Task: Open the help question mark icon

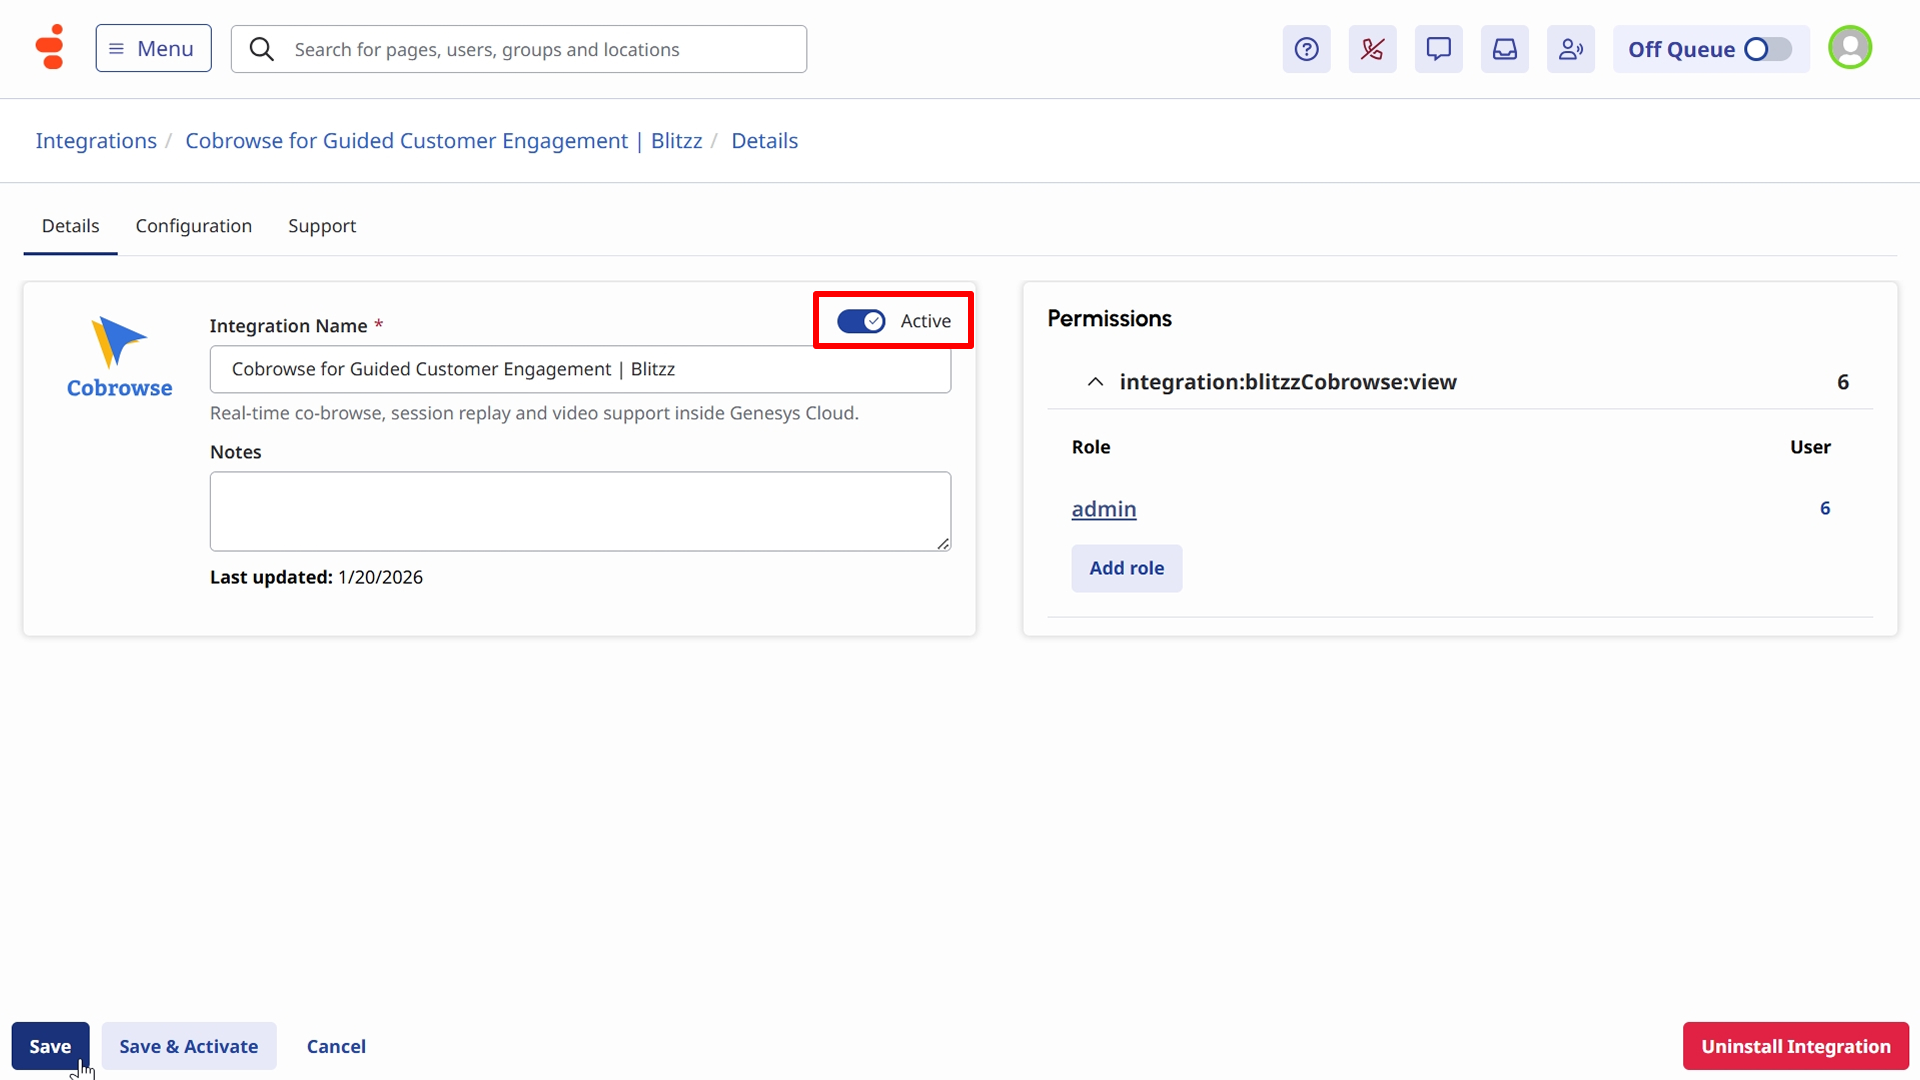Action: point(1306,49)
